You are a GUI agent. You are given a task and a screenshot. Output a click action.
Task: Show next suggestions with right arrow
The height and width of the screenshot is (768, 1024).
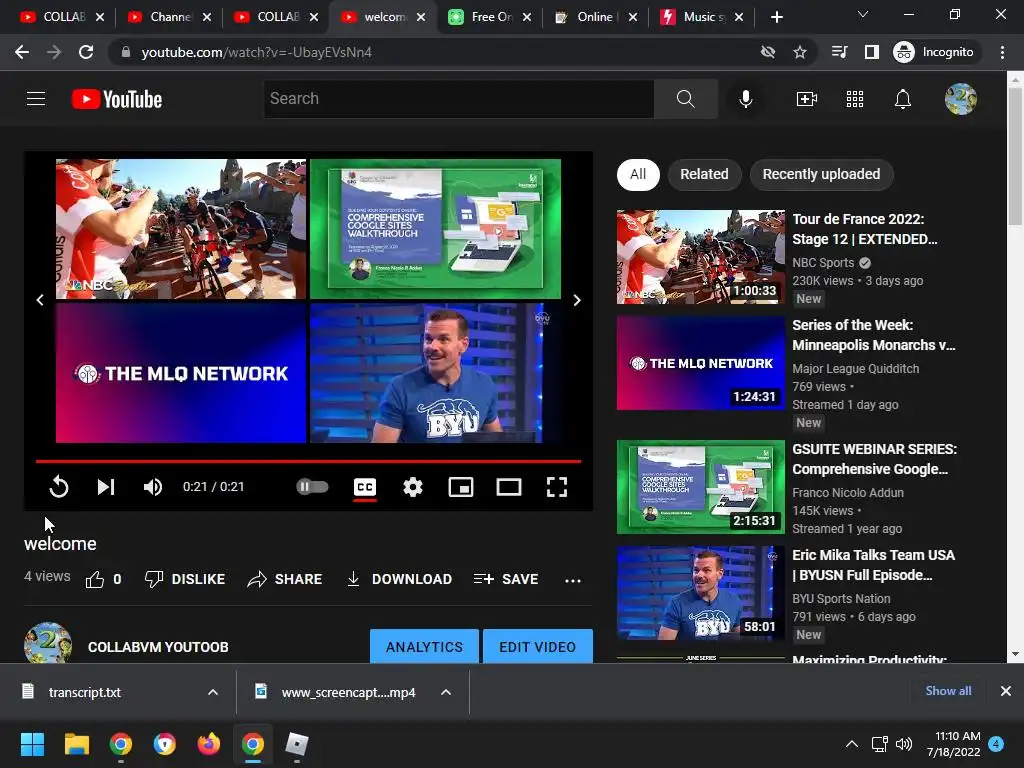[577, 300]
